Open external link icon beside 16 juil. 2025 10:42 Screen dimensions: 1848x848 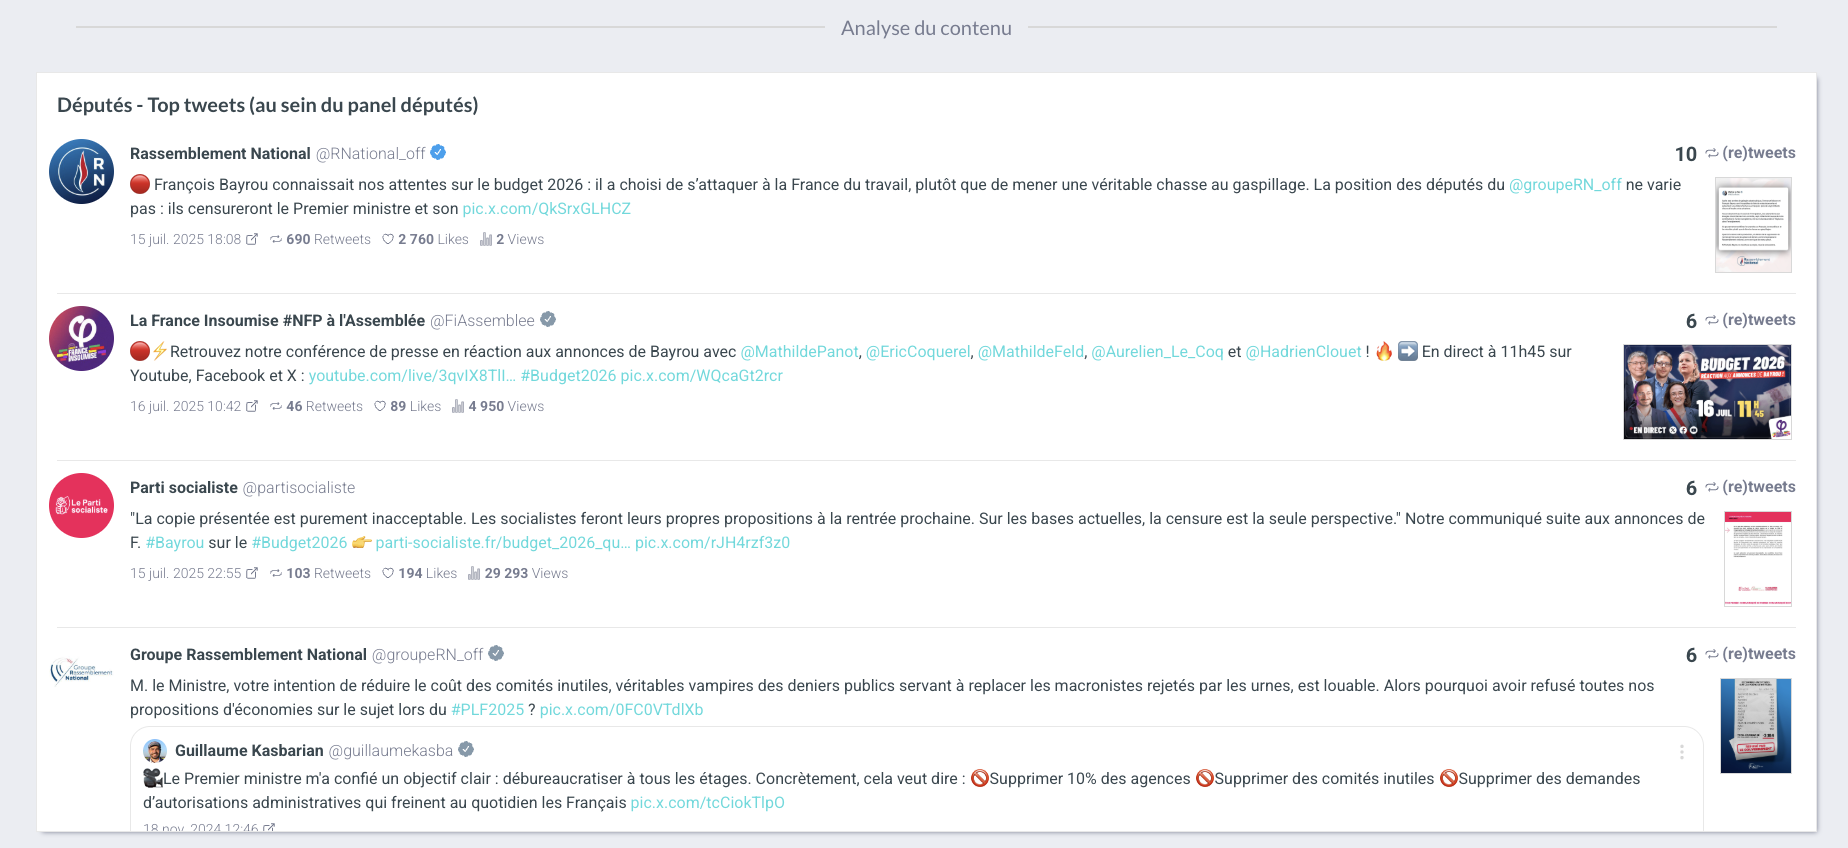(x=252, y=406)
